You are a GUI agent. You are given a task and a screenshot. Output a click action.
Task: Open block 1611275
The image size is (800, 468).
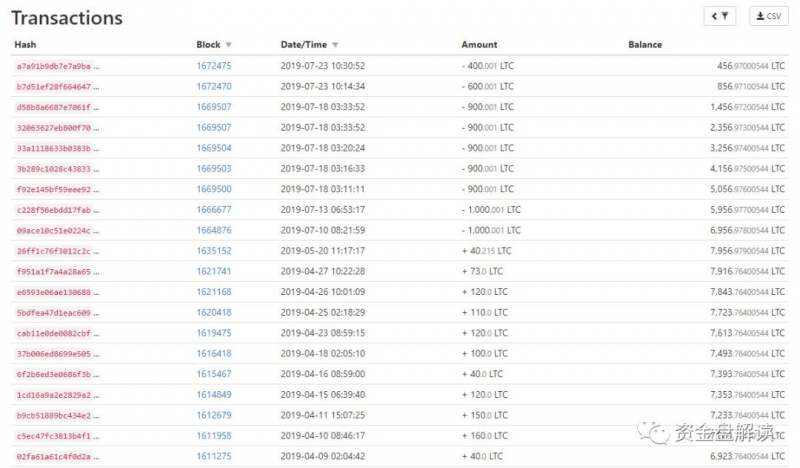click(214, 456)
